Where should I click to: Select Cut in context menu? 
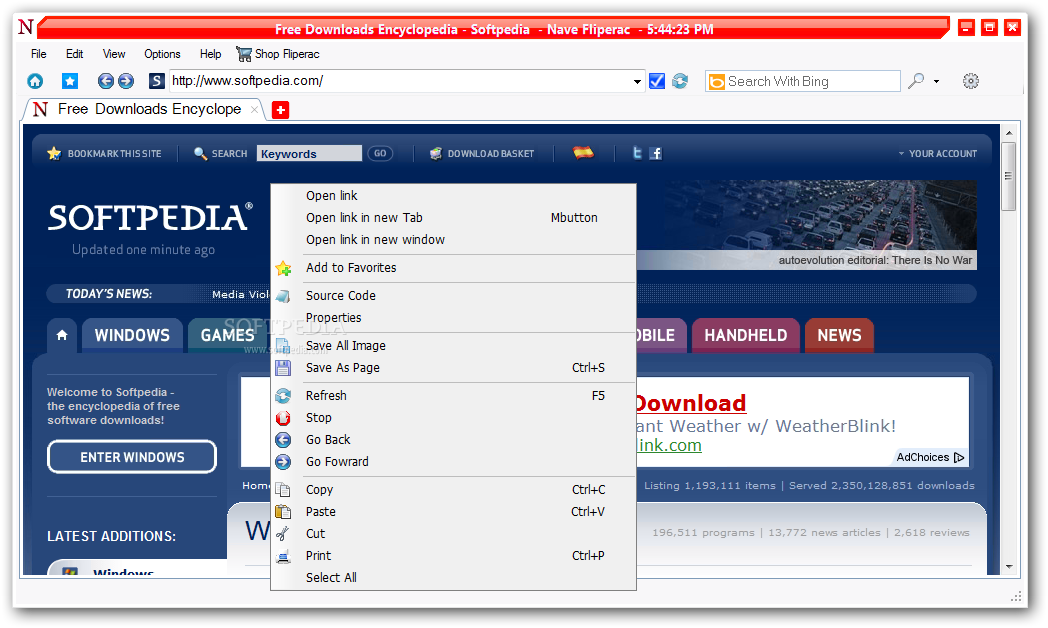453,534
